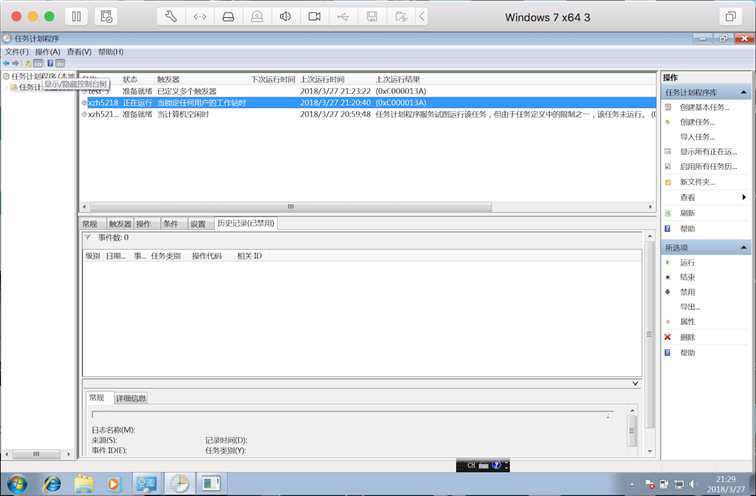The image size is (756, 496).
Task: Click the window view icon beside the VM title
Action: (x=730, y=17)
